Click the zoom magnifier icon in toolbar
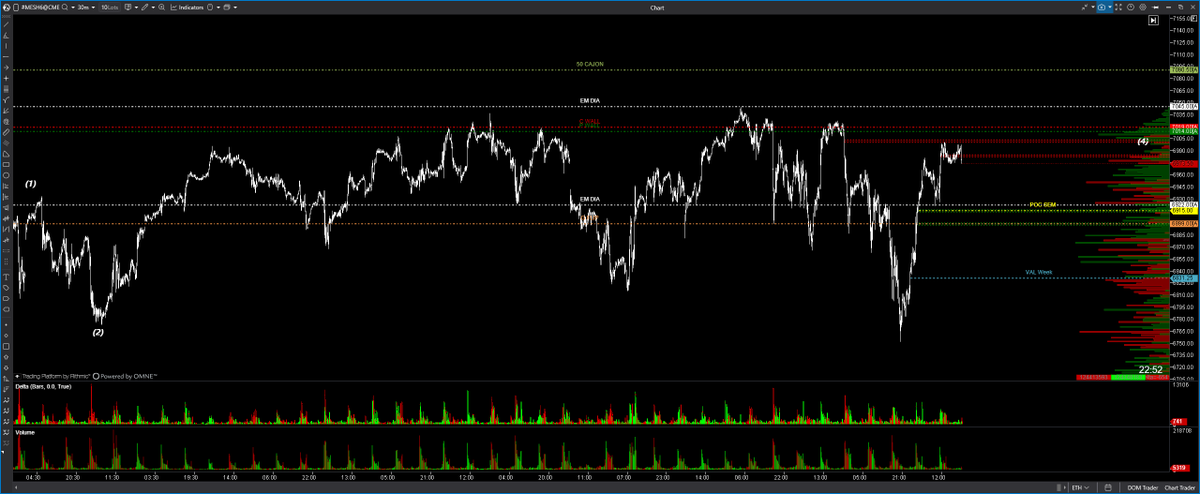This screenshot has width=1200, height=494. tap(162, 7)
